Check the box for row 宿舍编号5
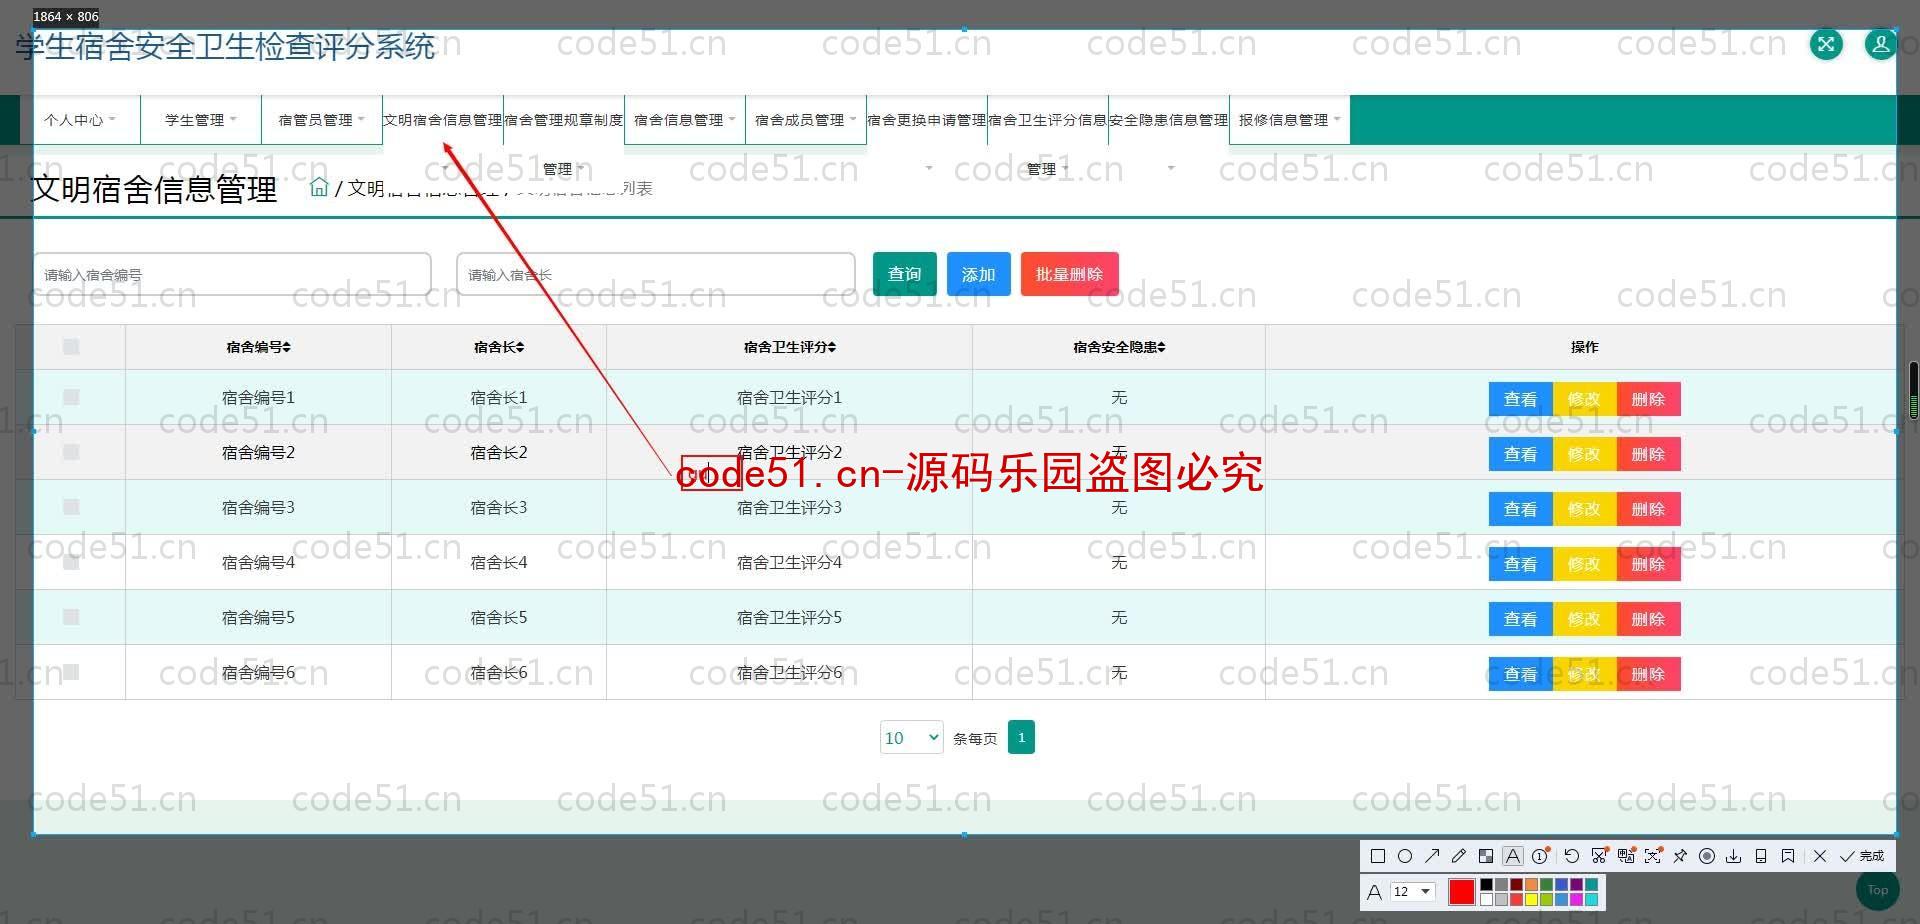This screenshot has width=1920, height=924. [x=71, y=617]
